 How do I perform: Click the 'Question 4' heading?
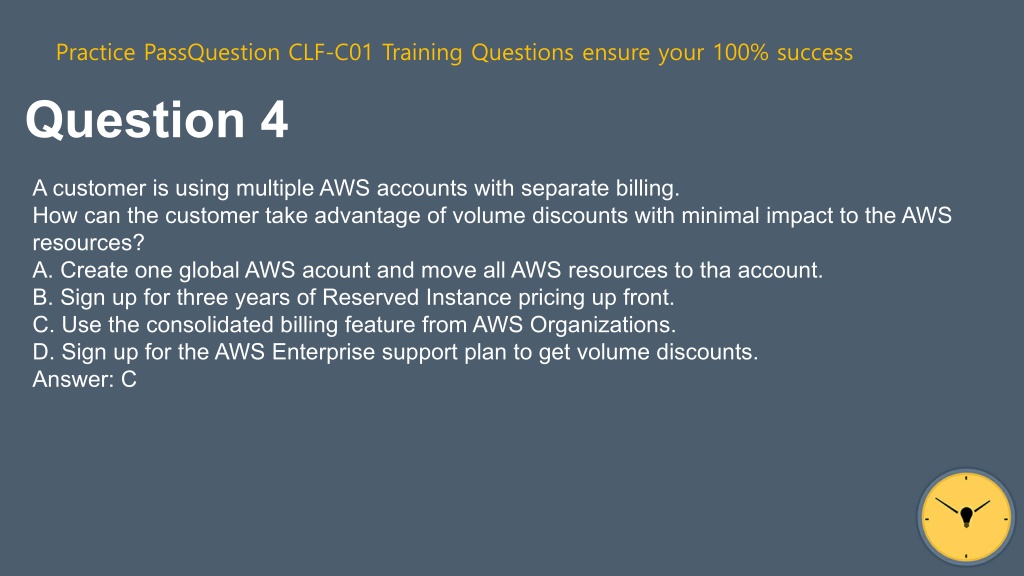pyautogui.click(x=157, y=120)
